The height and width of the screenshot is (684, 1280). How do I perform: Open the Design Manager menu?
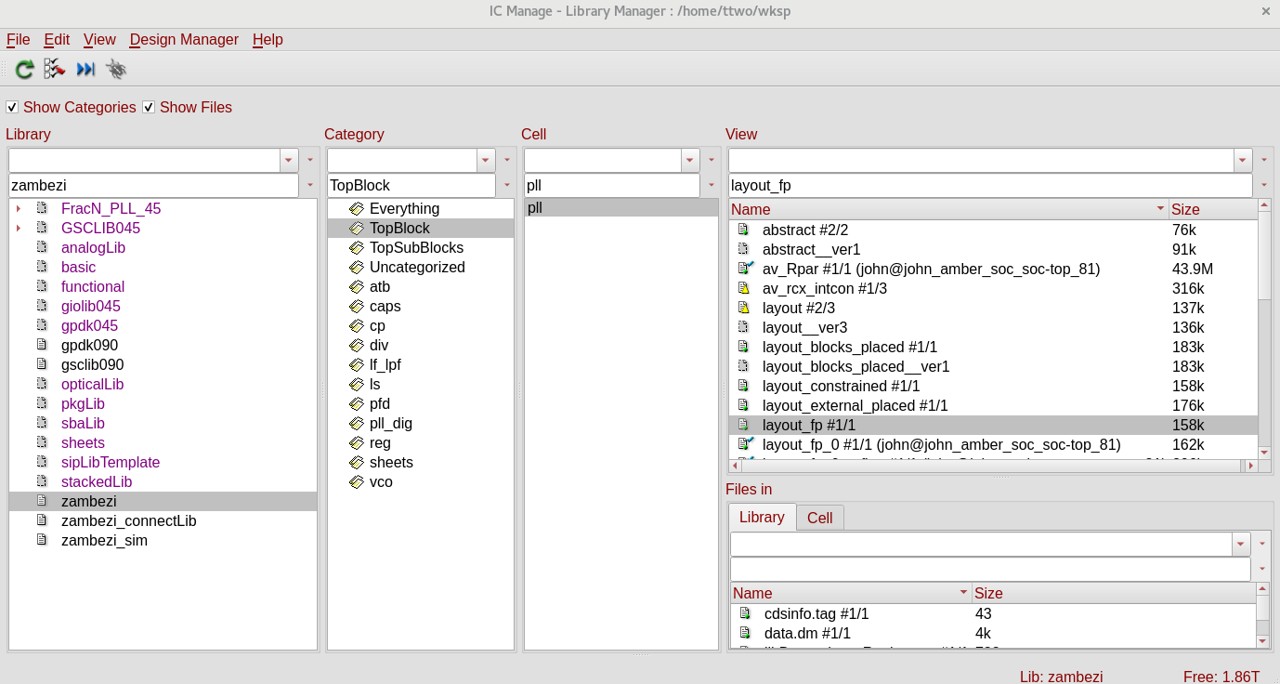(184, 40)
